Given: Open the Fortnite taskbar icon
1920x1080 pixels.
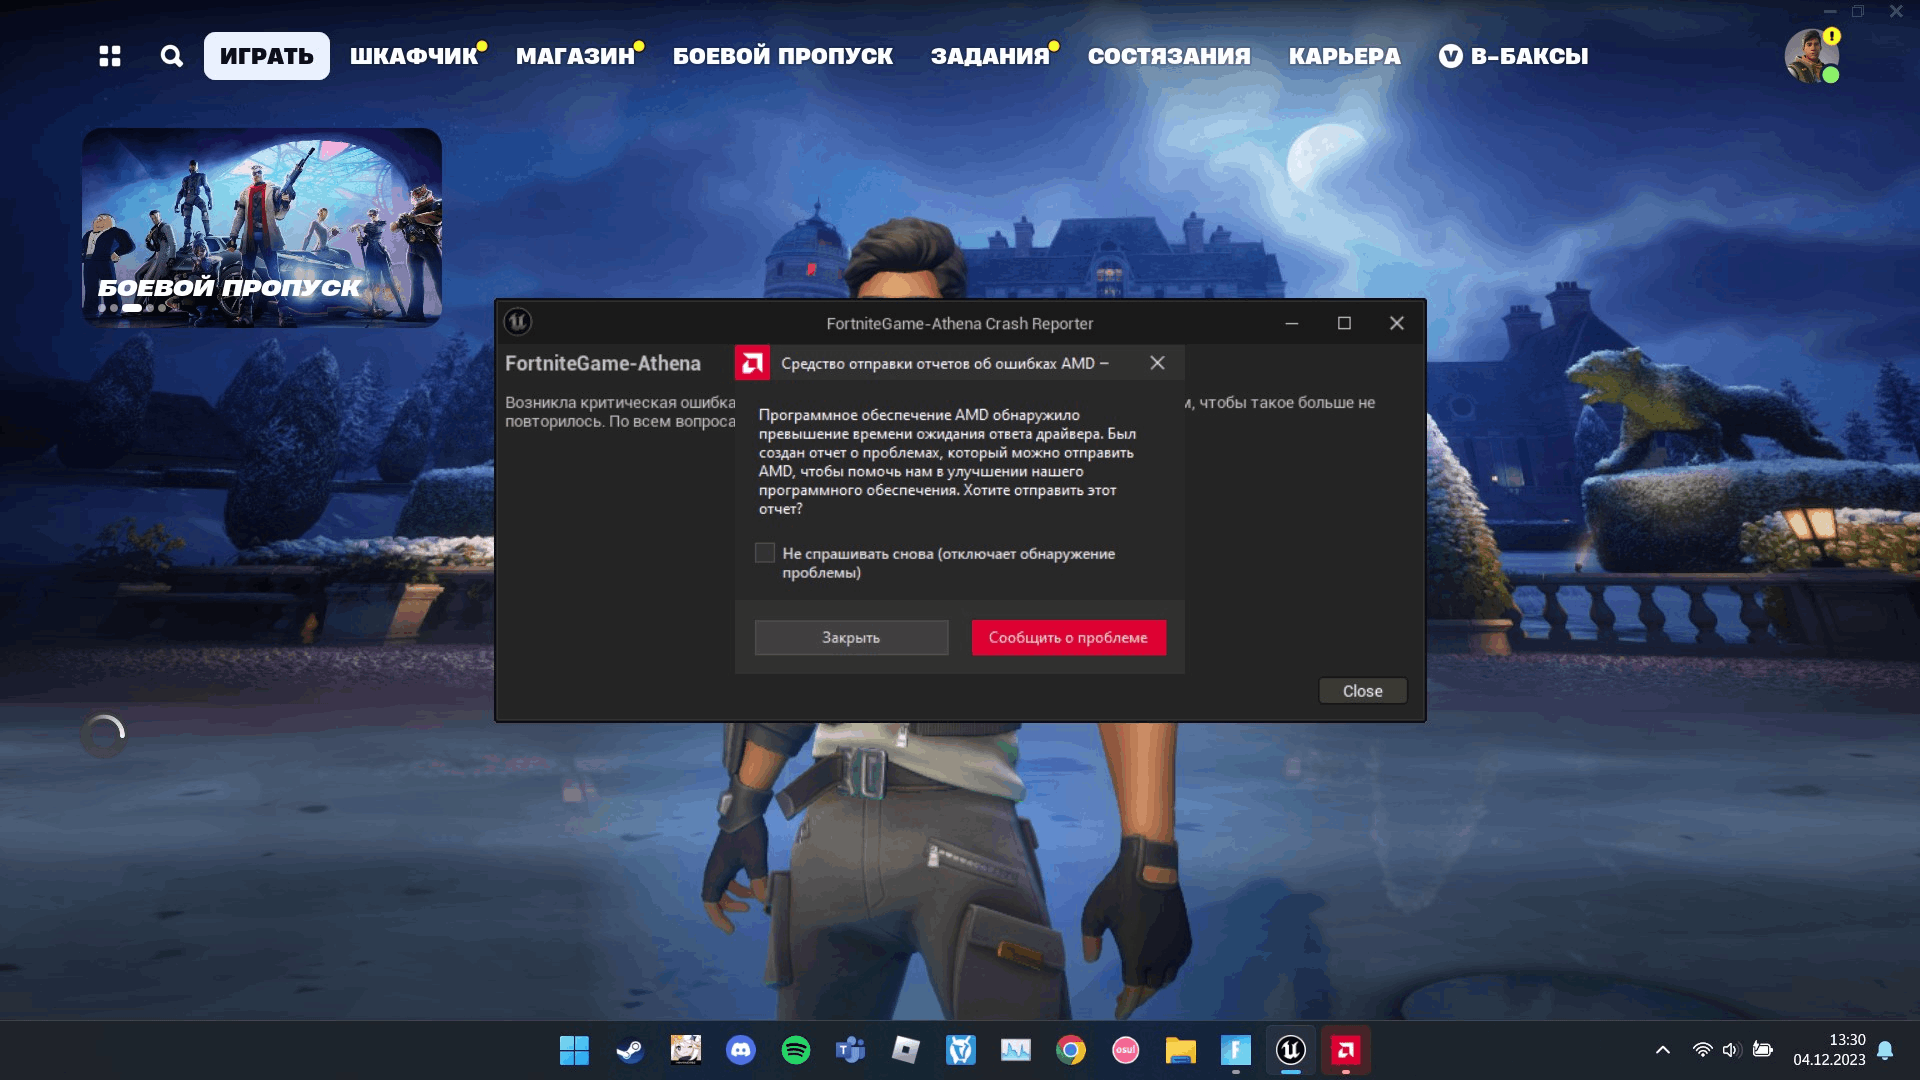Looking at the screenshot, I should [1236, 1050].
